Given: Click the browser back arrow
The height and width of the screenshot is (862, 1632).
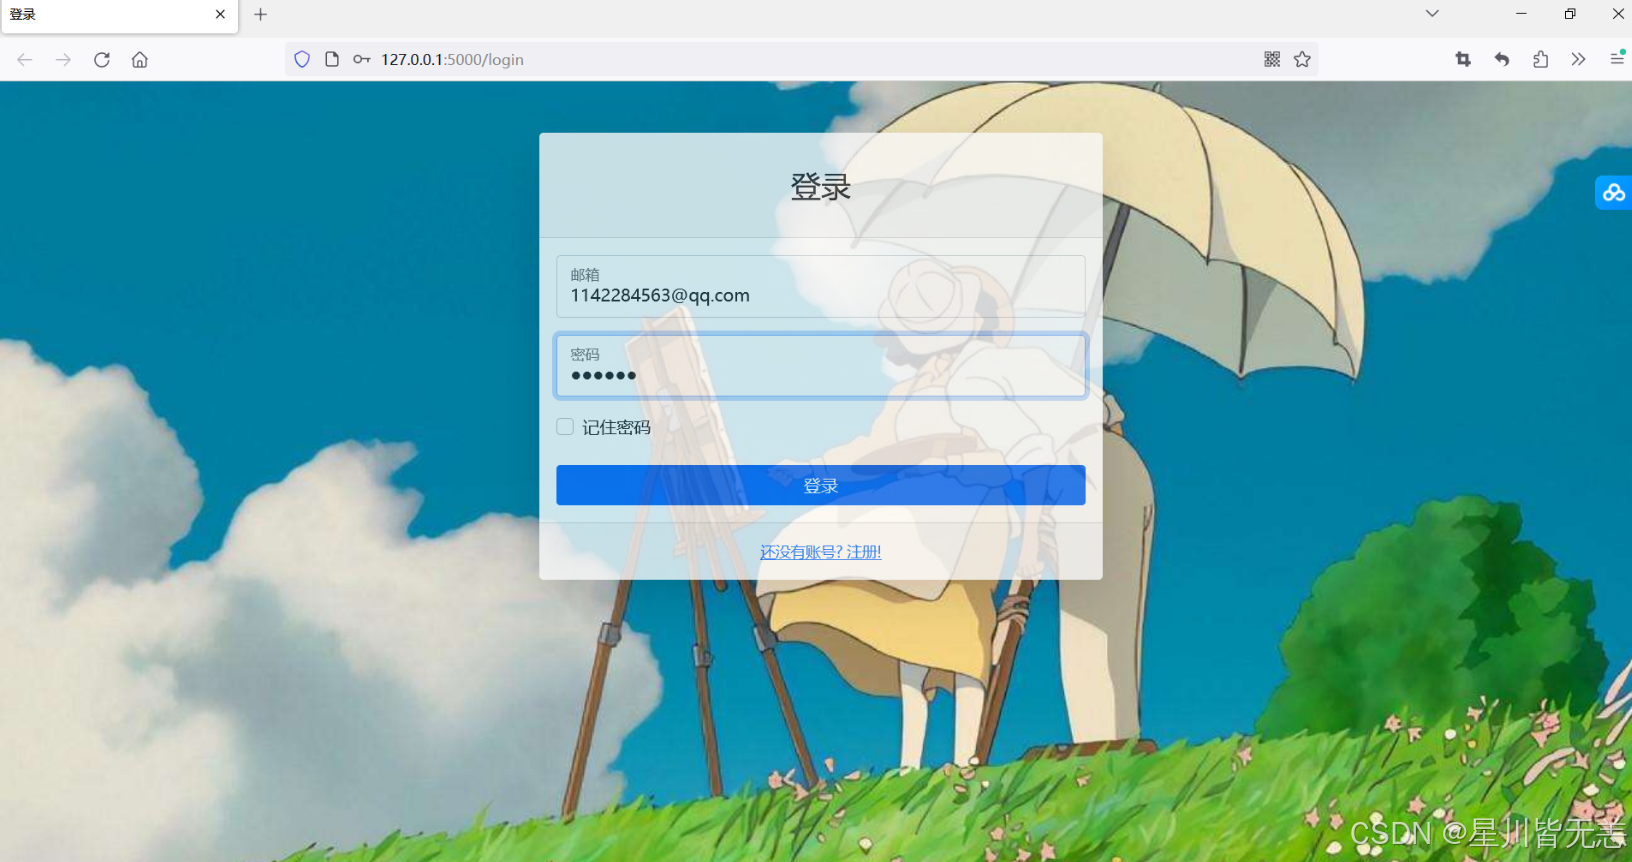Looking at the screenshot, I should [25, 60].
